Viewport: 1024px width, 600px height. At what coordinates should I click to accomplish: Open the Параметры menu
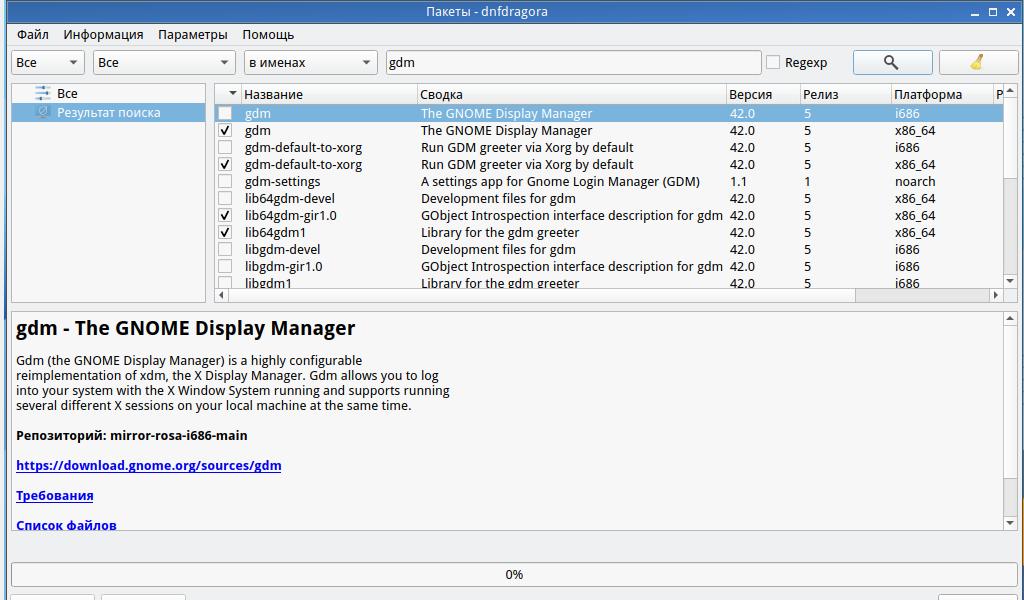[x=192, y=34]
